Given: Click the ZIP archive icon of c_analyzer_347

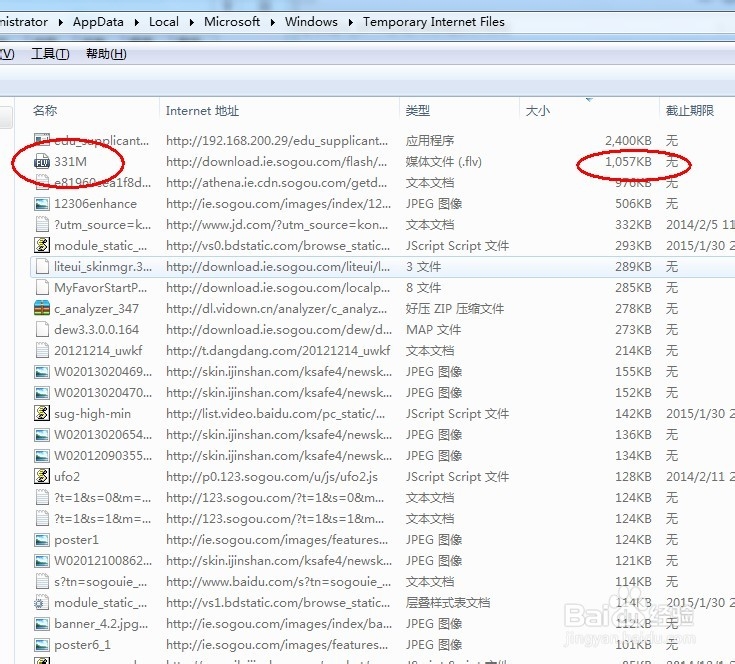Looking at the screenshot, I should (42, 308).
